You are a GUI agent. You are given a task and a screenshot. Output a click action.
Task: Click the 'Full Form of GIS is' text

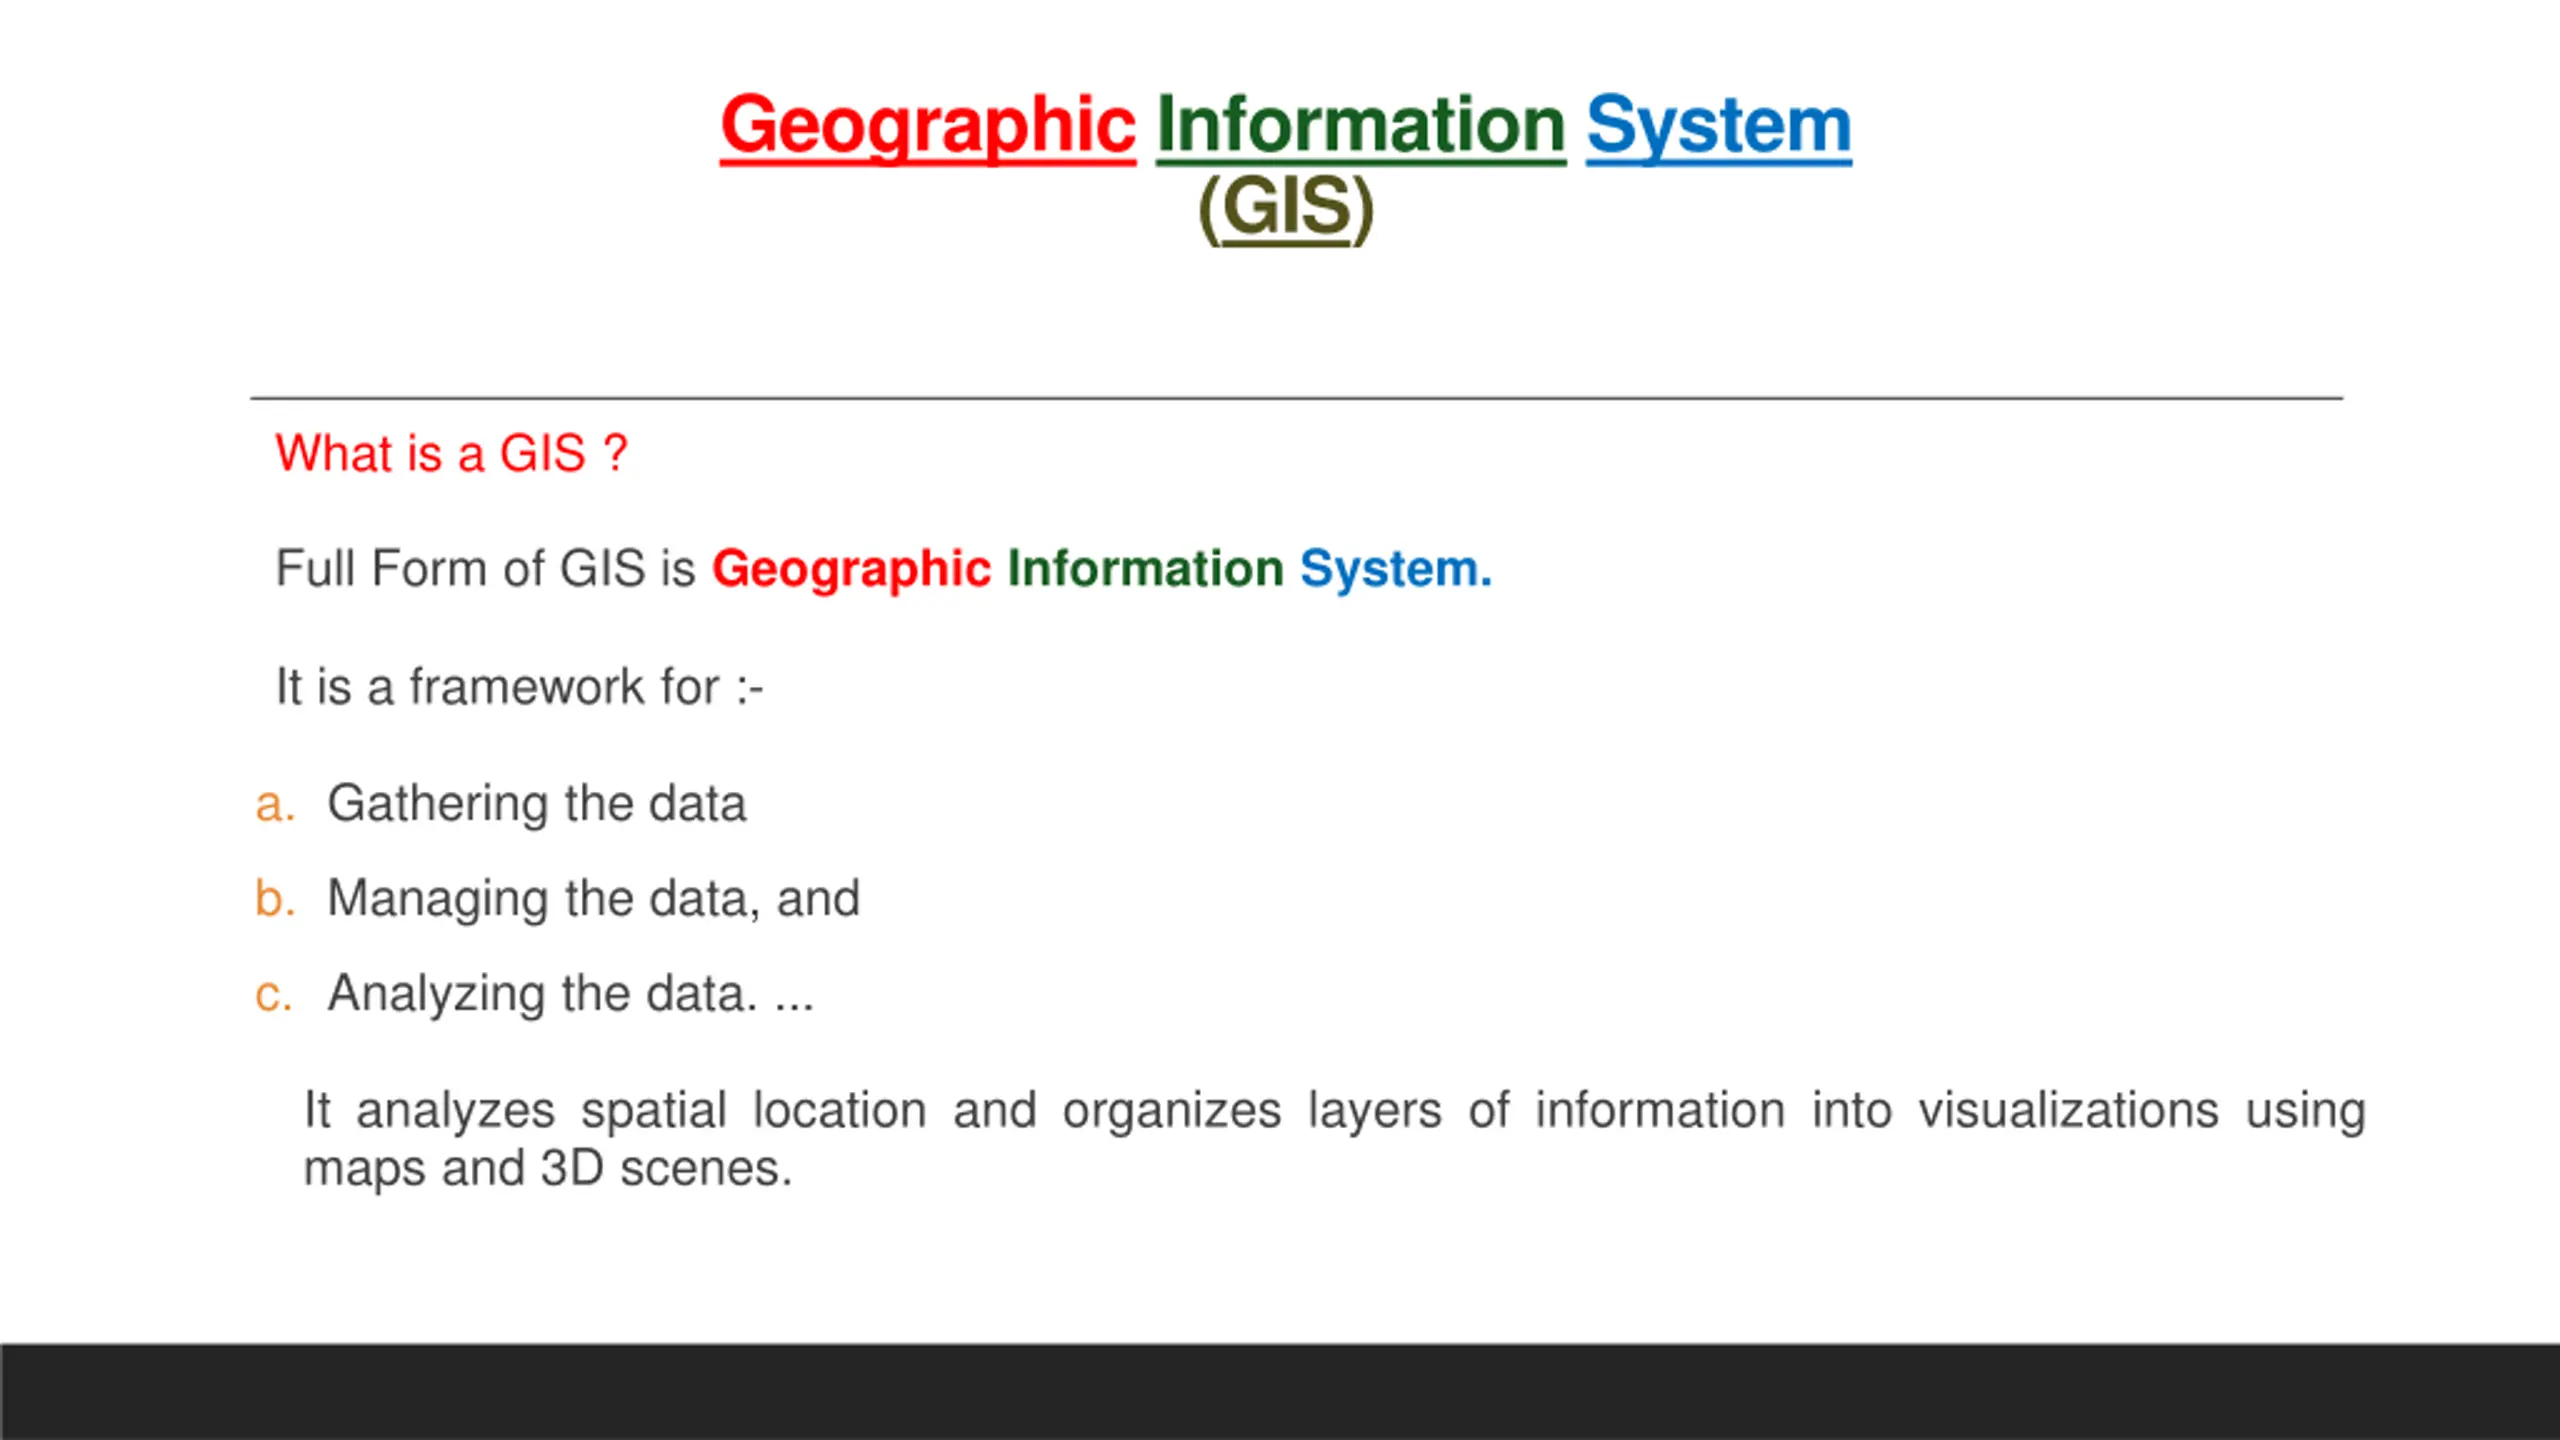[485, 568]
